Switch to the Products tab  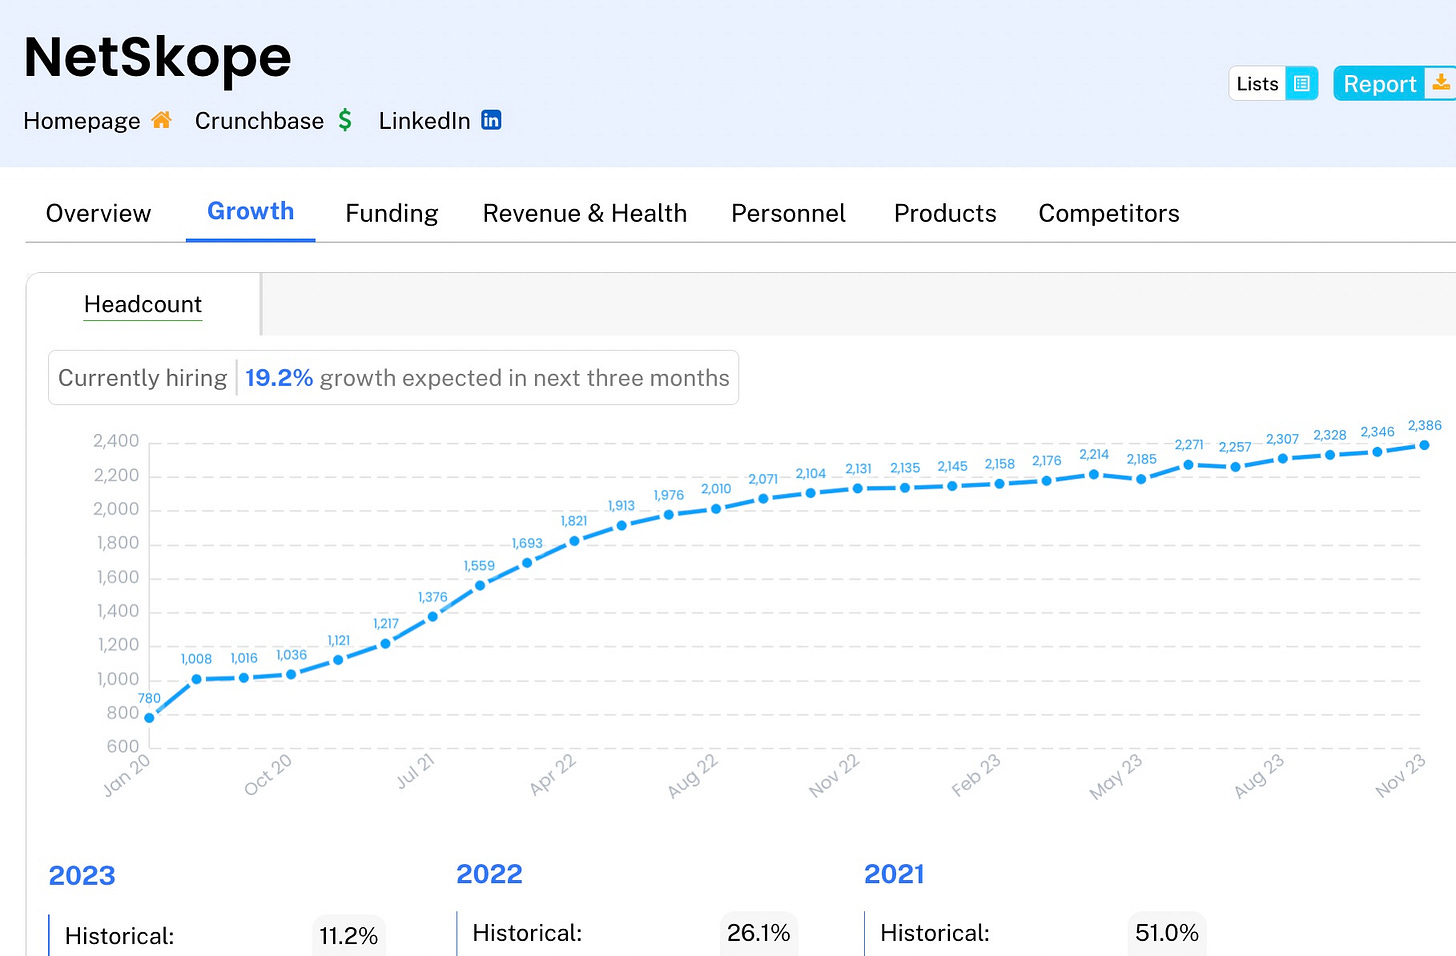945,213
